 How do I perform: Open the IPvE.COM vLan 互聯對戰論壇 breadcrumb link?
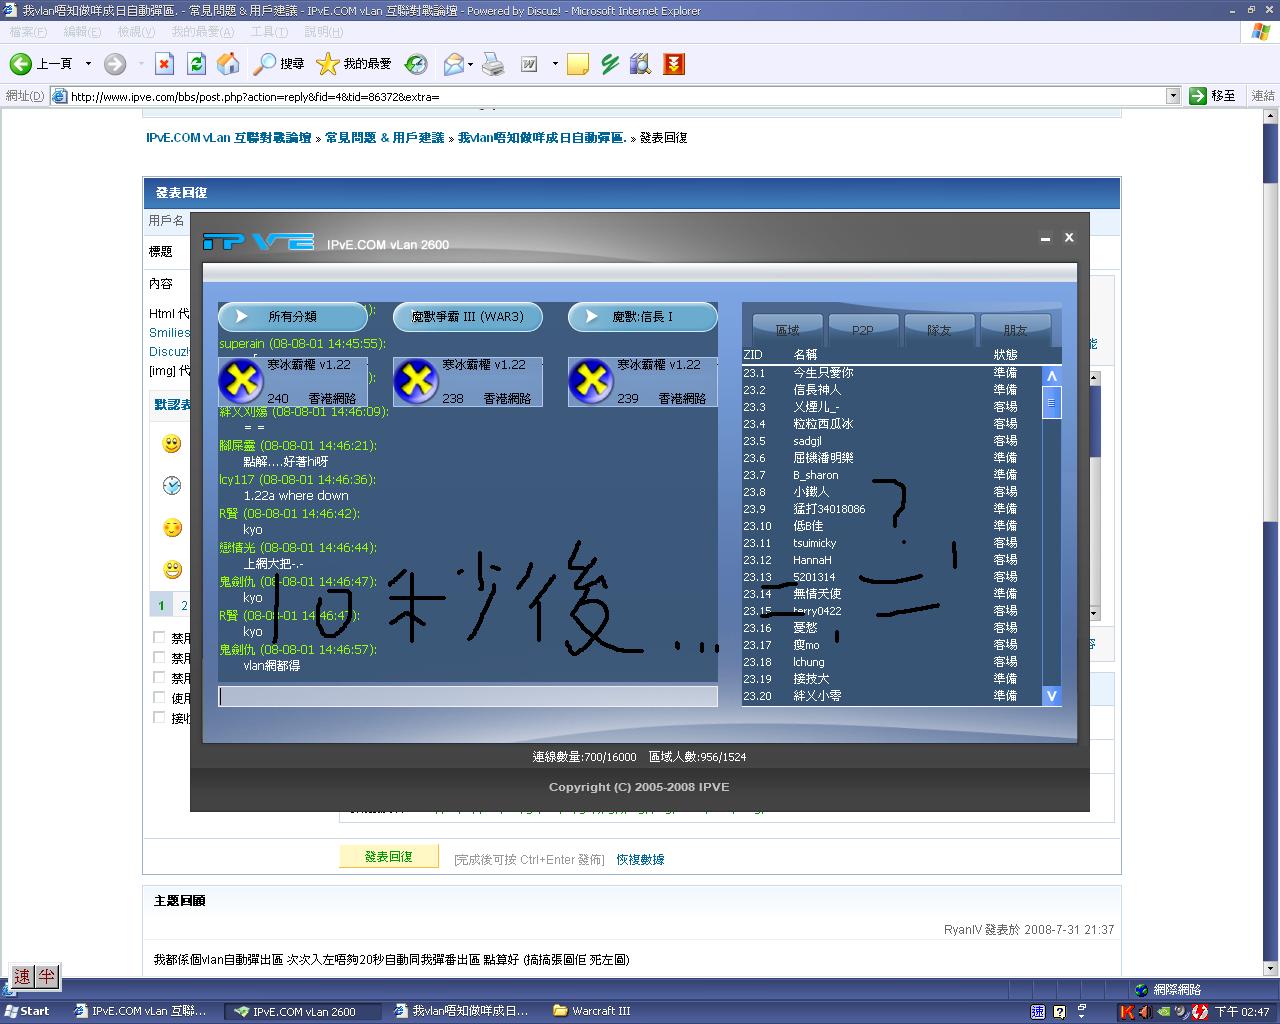pos(229,138)
